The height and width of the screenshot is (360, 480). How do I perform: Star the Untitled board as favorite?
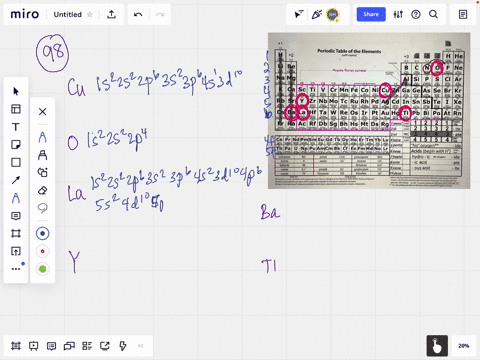89,14
